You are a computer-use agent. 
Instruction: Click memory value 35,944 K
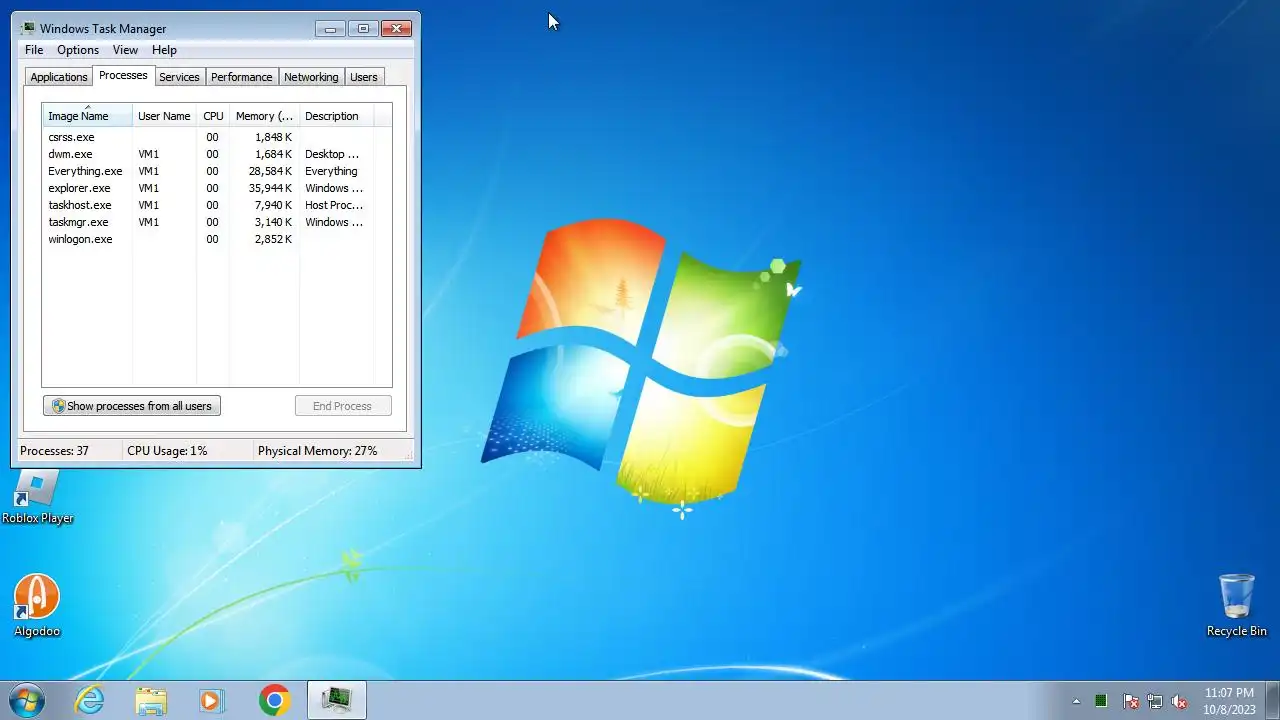(x=268, y=188)
